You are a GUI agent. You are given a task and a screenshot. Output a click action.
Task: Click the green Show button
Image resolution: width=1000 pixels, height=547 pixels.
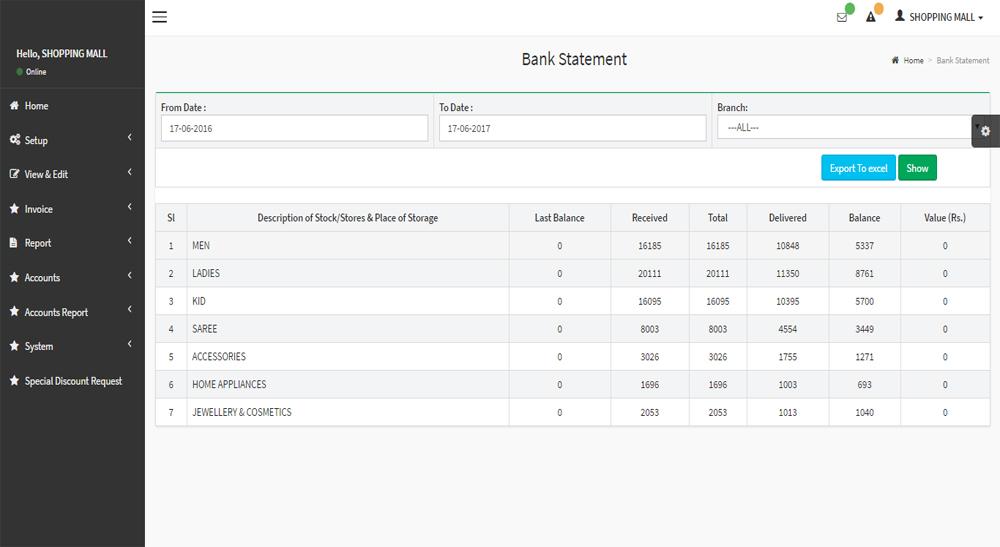917,168
